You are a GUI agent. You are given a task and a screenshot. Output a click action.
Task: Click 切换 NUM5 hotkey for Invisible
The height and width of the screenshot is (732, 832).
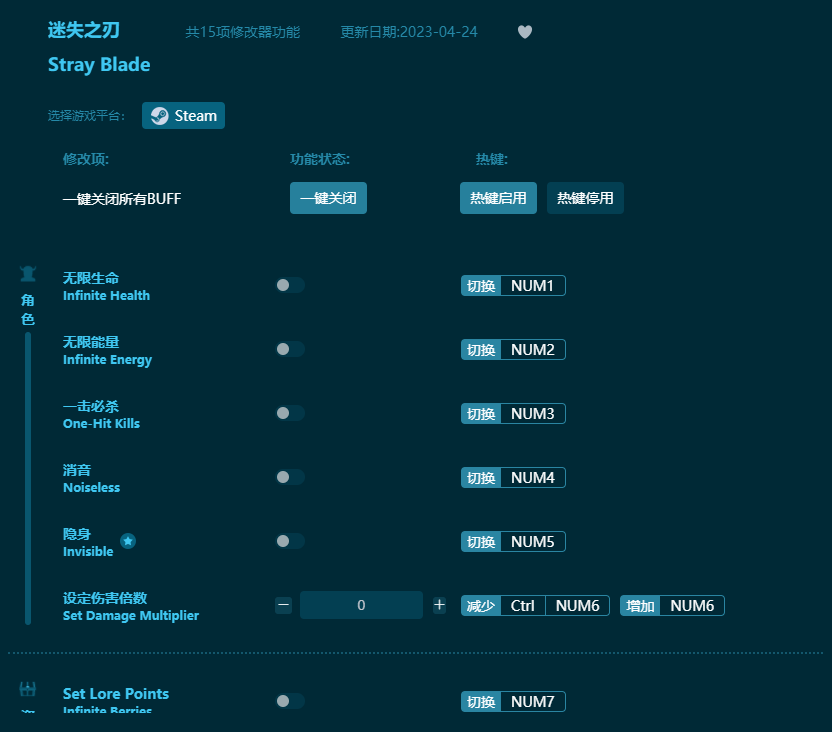click(x=513, y=541)
